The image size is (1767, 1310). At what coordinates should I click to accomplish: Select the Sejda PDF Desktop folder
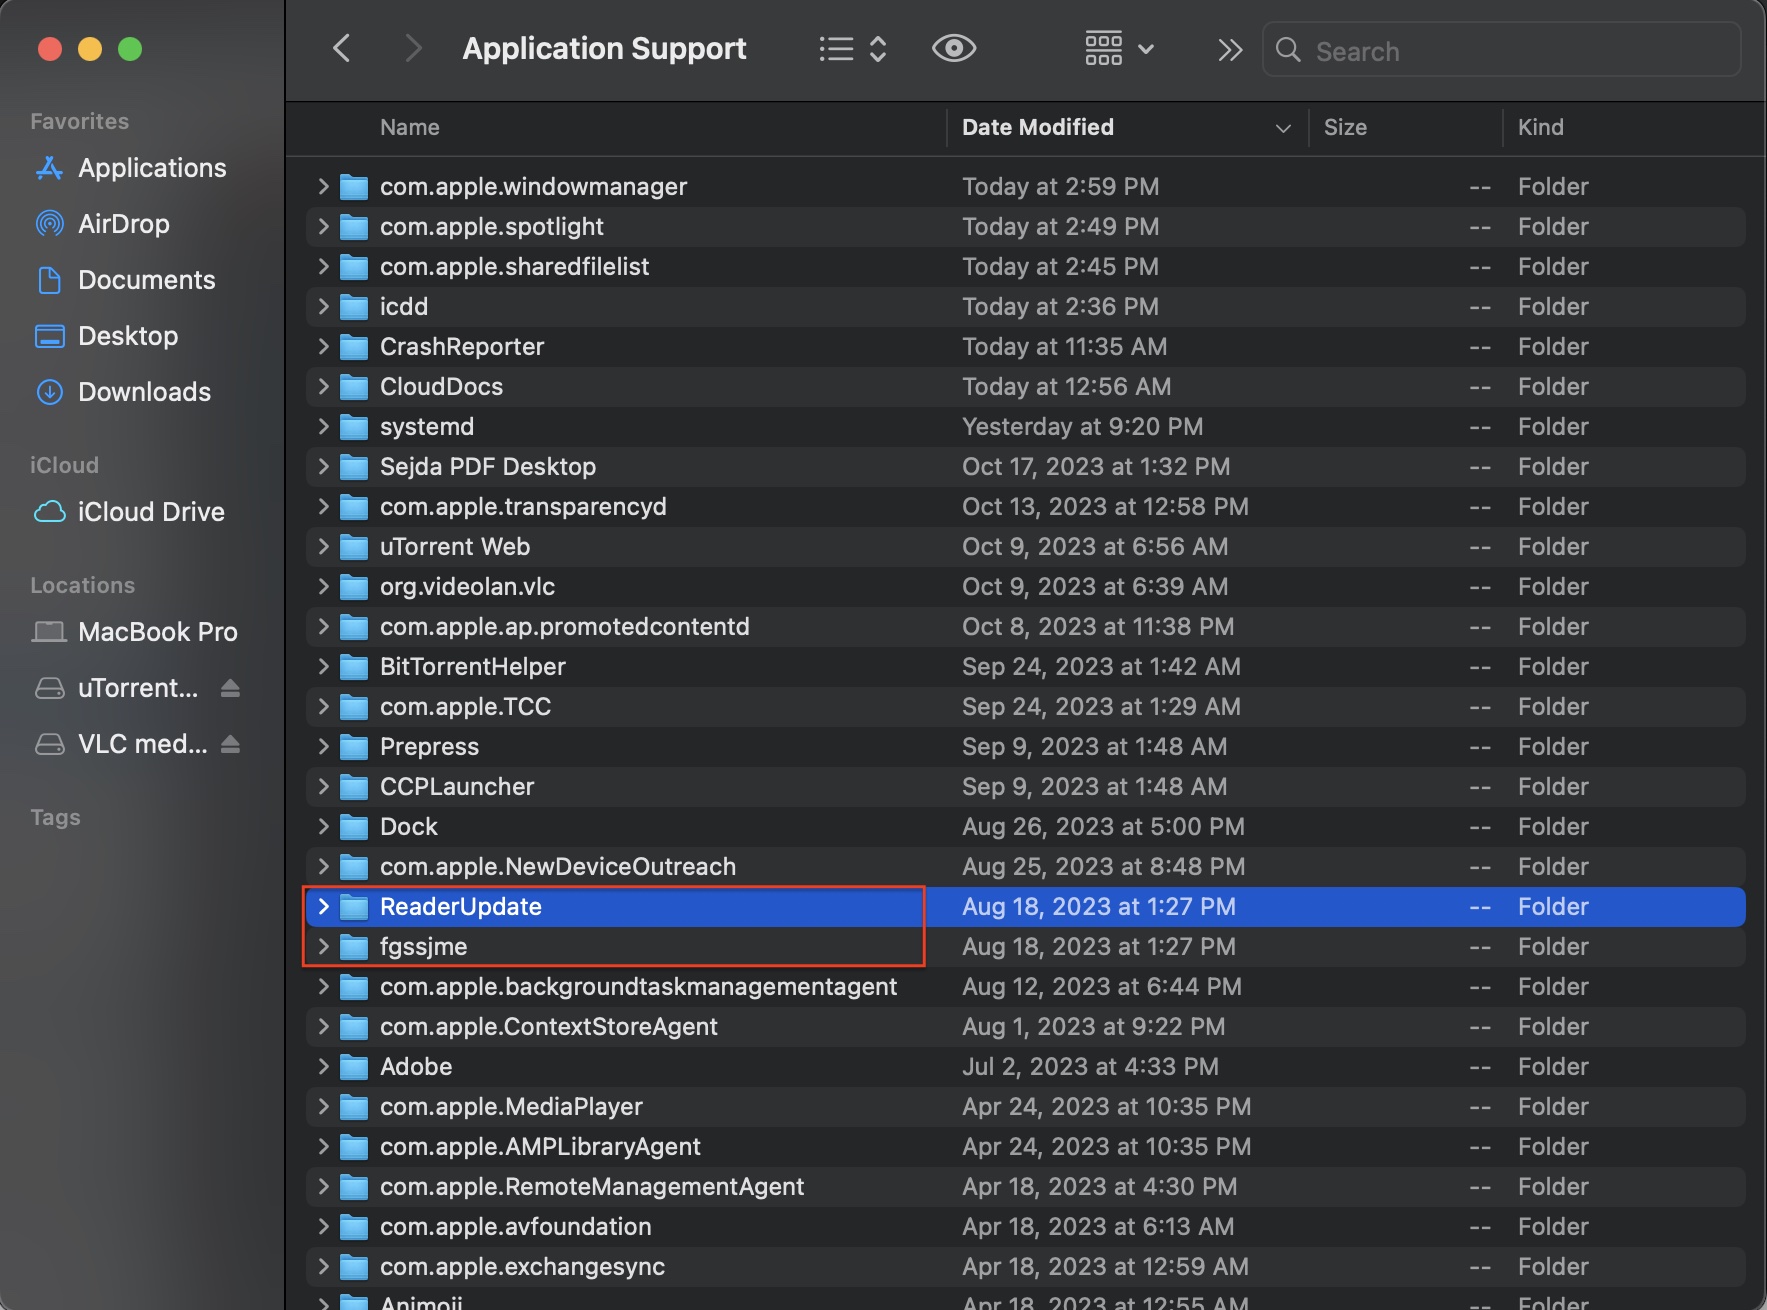[x=487, y=467]
